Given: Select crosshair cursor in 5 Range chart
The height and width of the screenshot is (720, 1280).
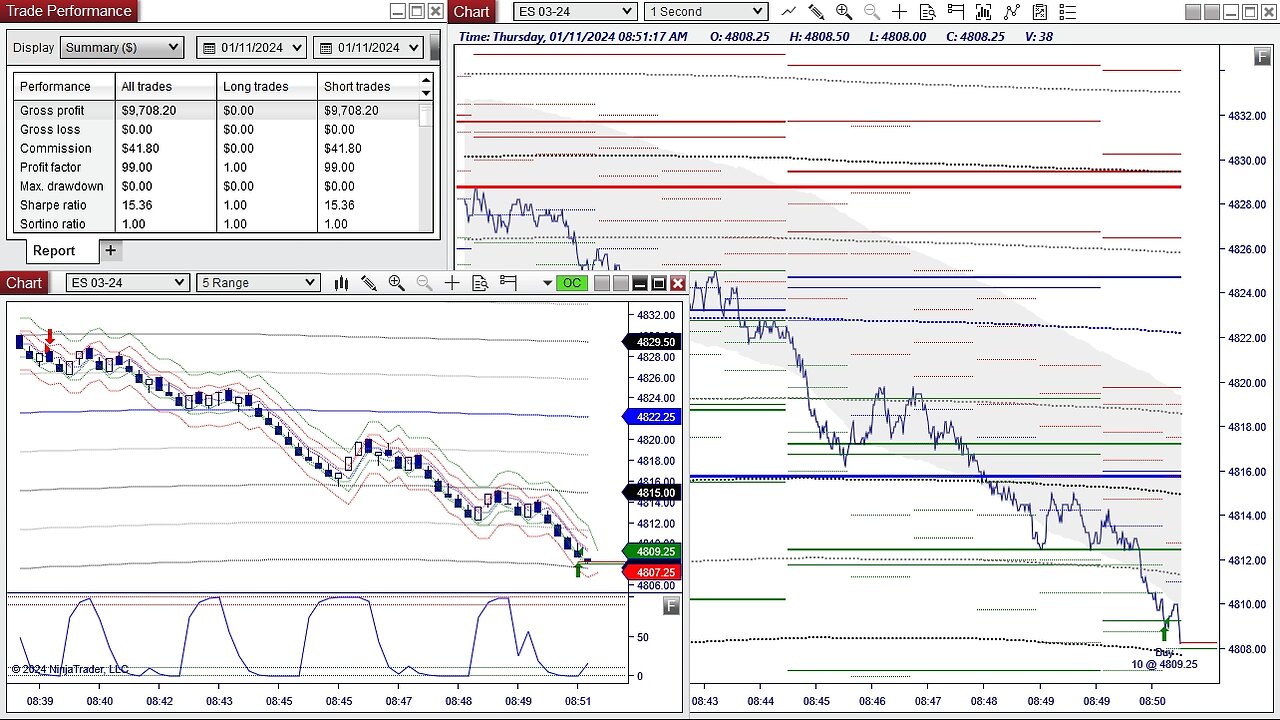Looking at the screenshot, I should (x=452, y=283).
